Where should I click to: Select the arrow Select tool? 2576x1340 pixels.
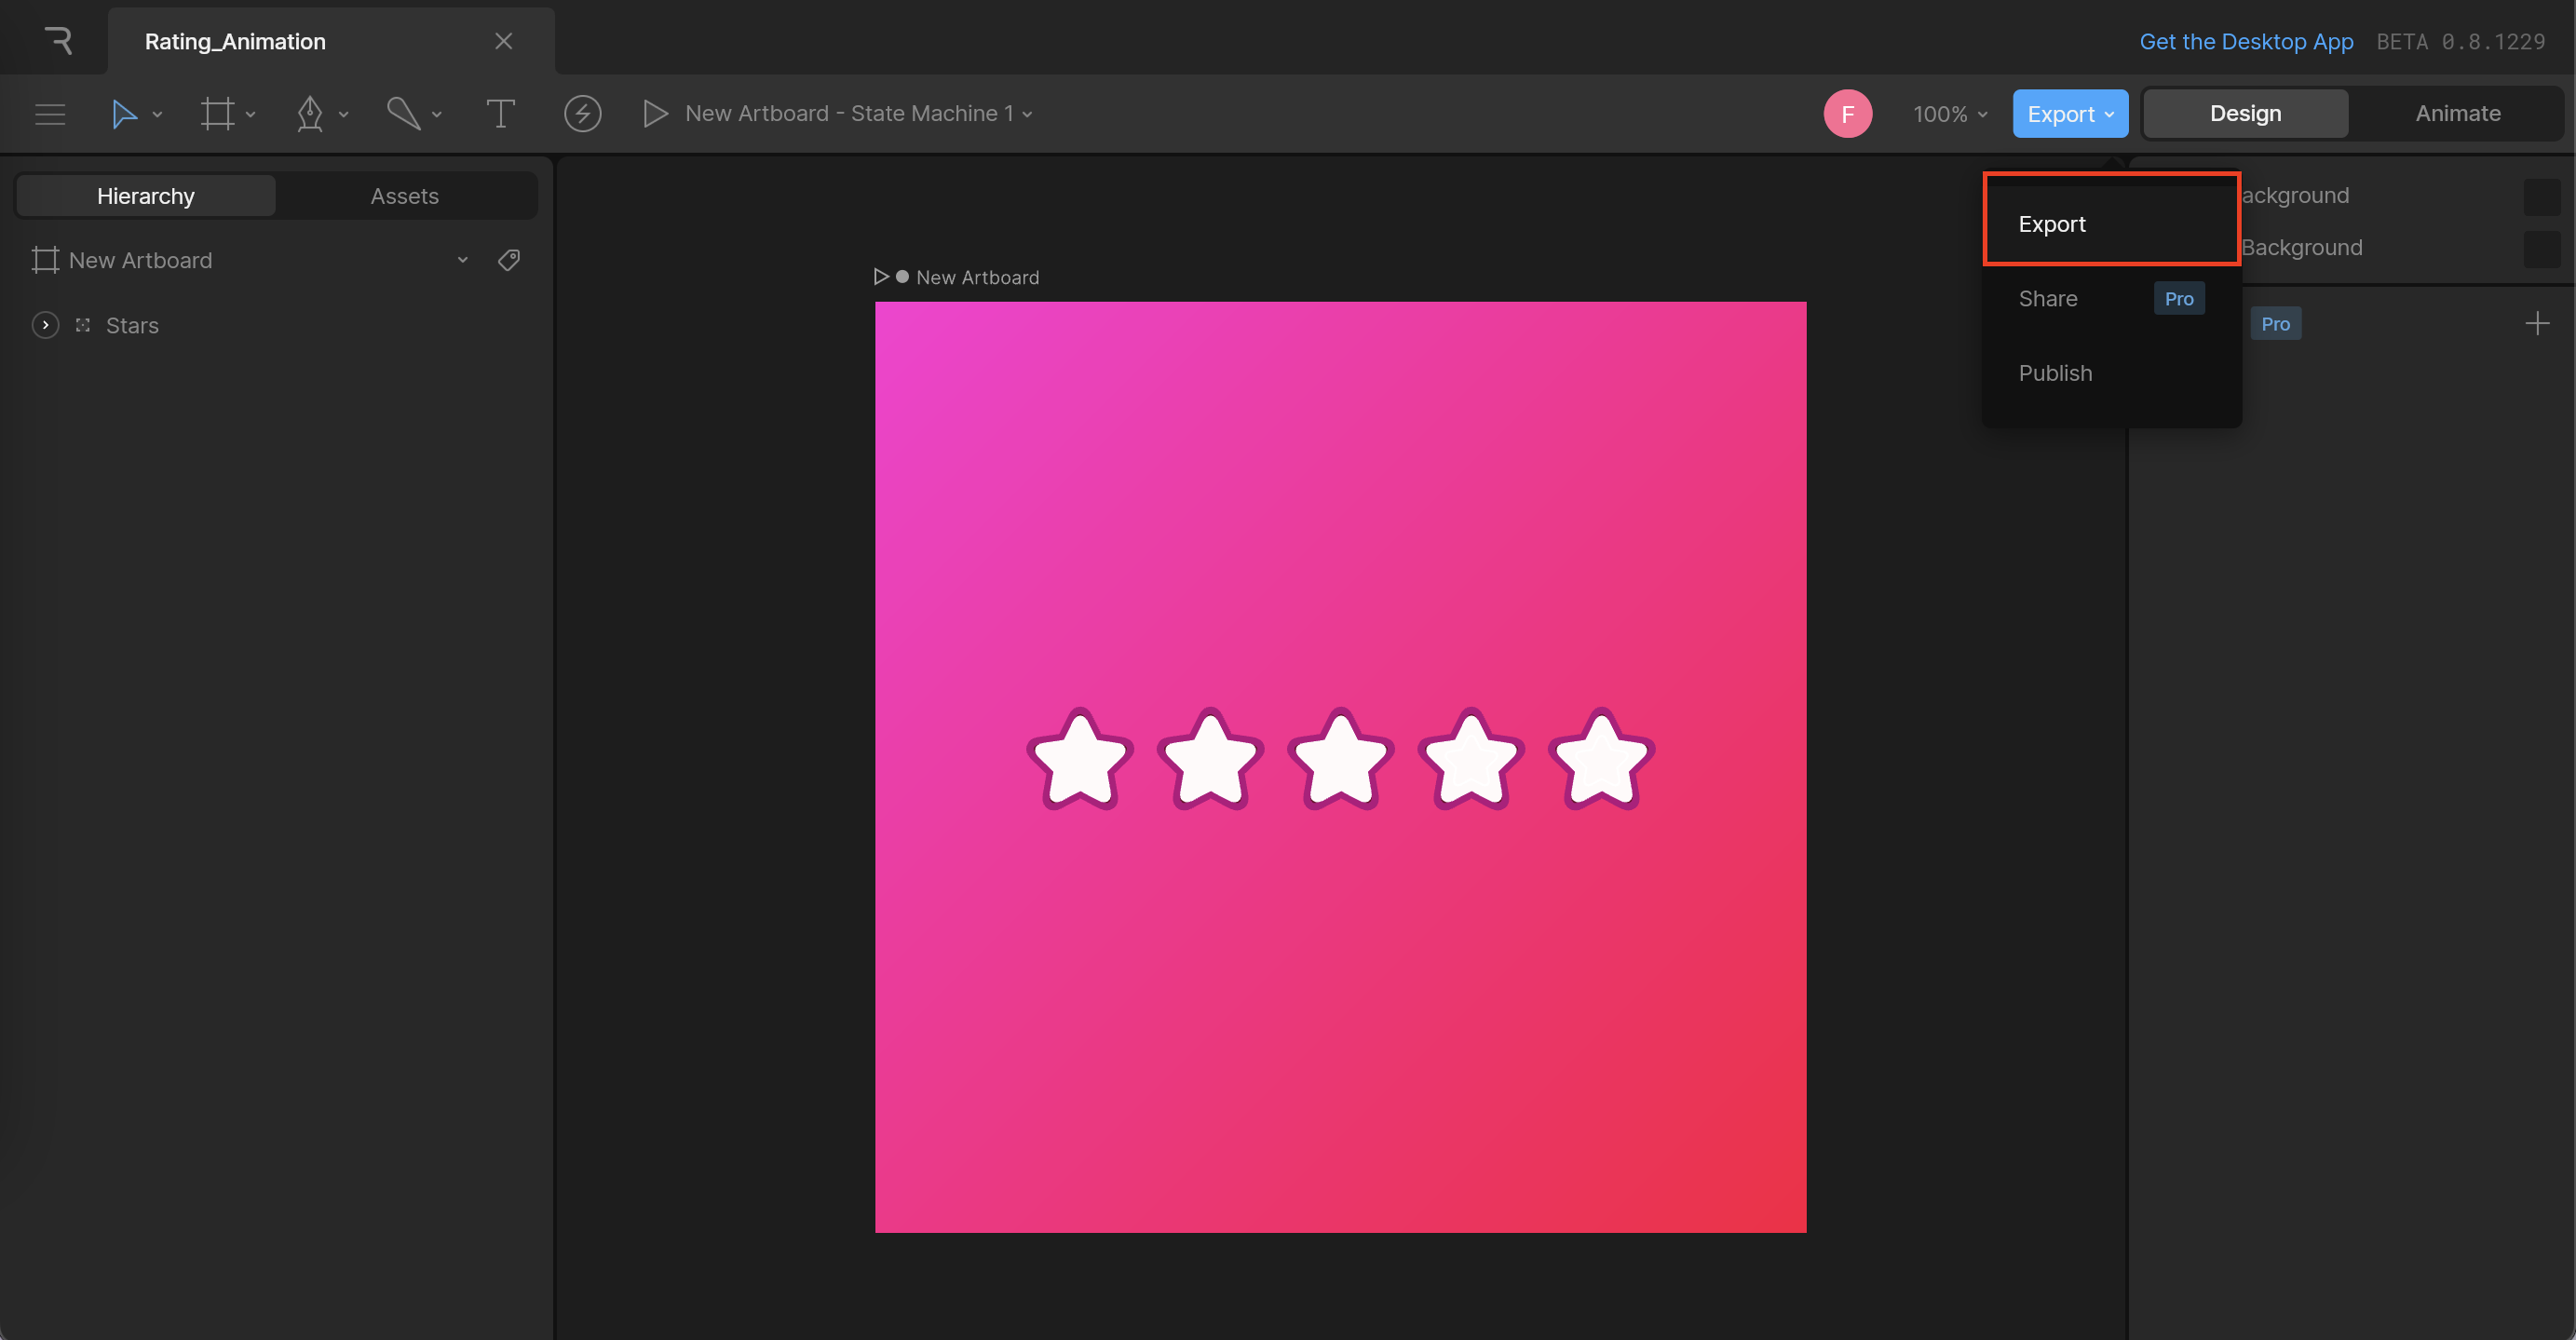pyautogui.click(x=124, y=114)
